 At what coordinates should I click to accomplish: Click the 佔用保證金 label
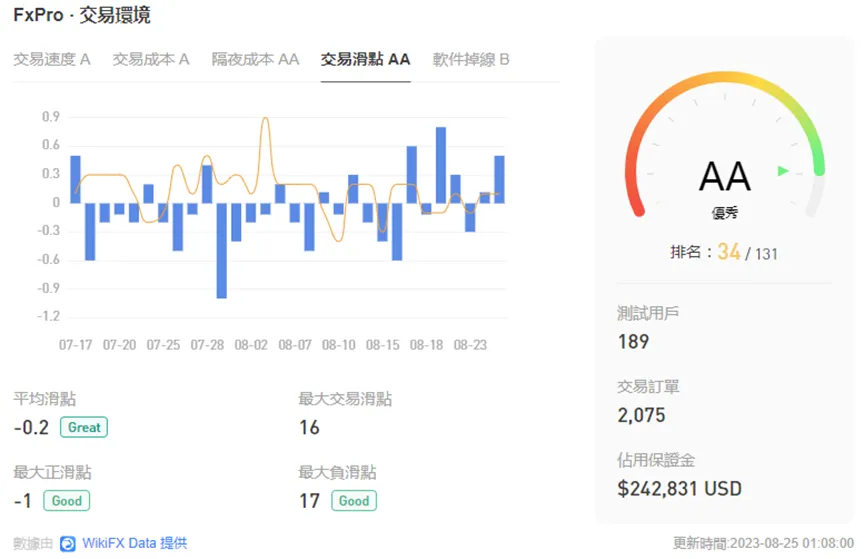coord(656,460)
